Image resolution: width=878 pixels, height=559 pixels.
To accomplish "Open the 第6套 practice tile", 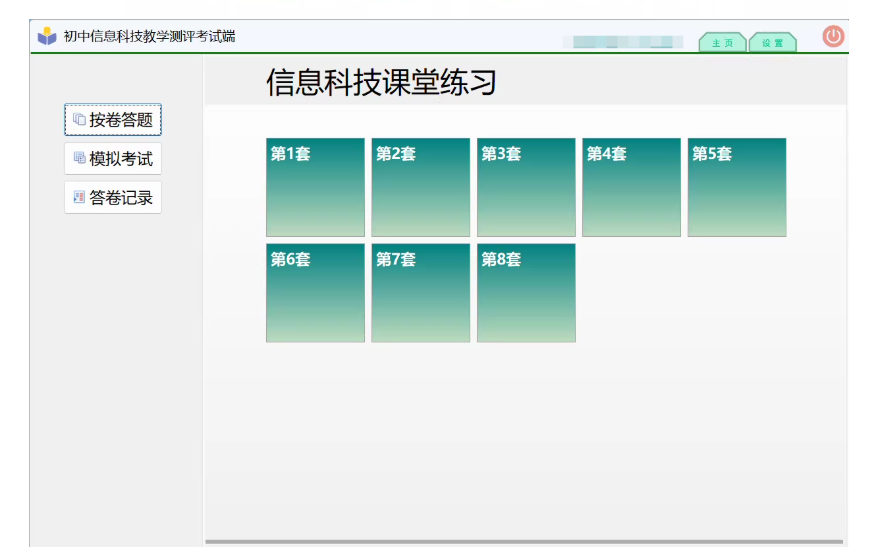I will pos(315,292).
